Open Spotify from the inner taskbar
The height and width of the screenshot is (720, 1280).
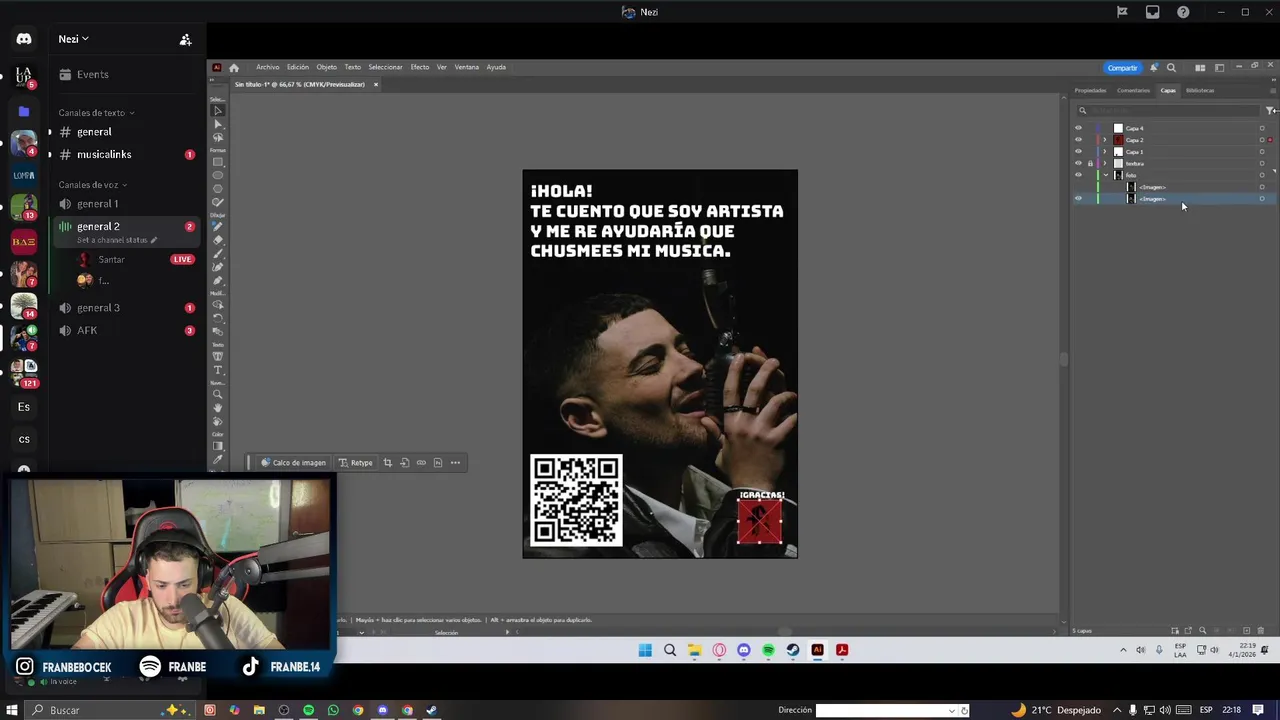(x=768, y=650)
